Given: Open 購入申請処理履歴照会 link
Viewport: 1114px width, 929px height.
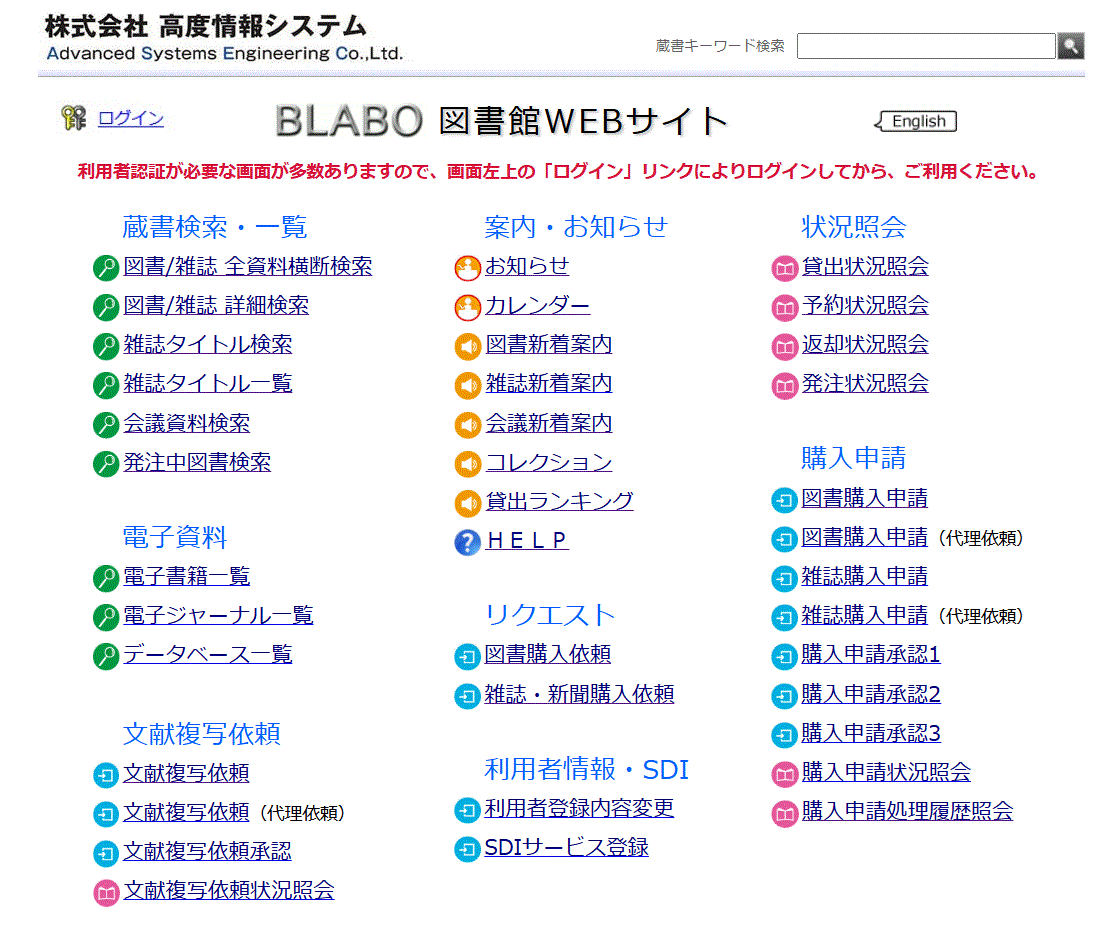Looking at the screenshot, I should pyautogui.click(x=906, y=812).
